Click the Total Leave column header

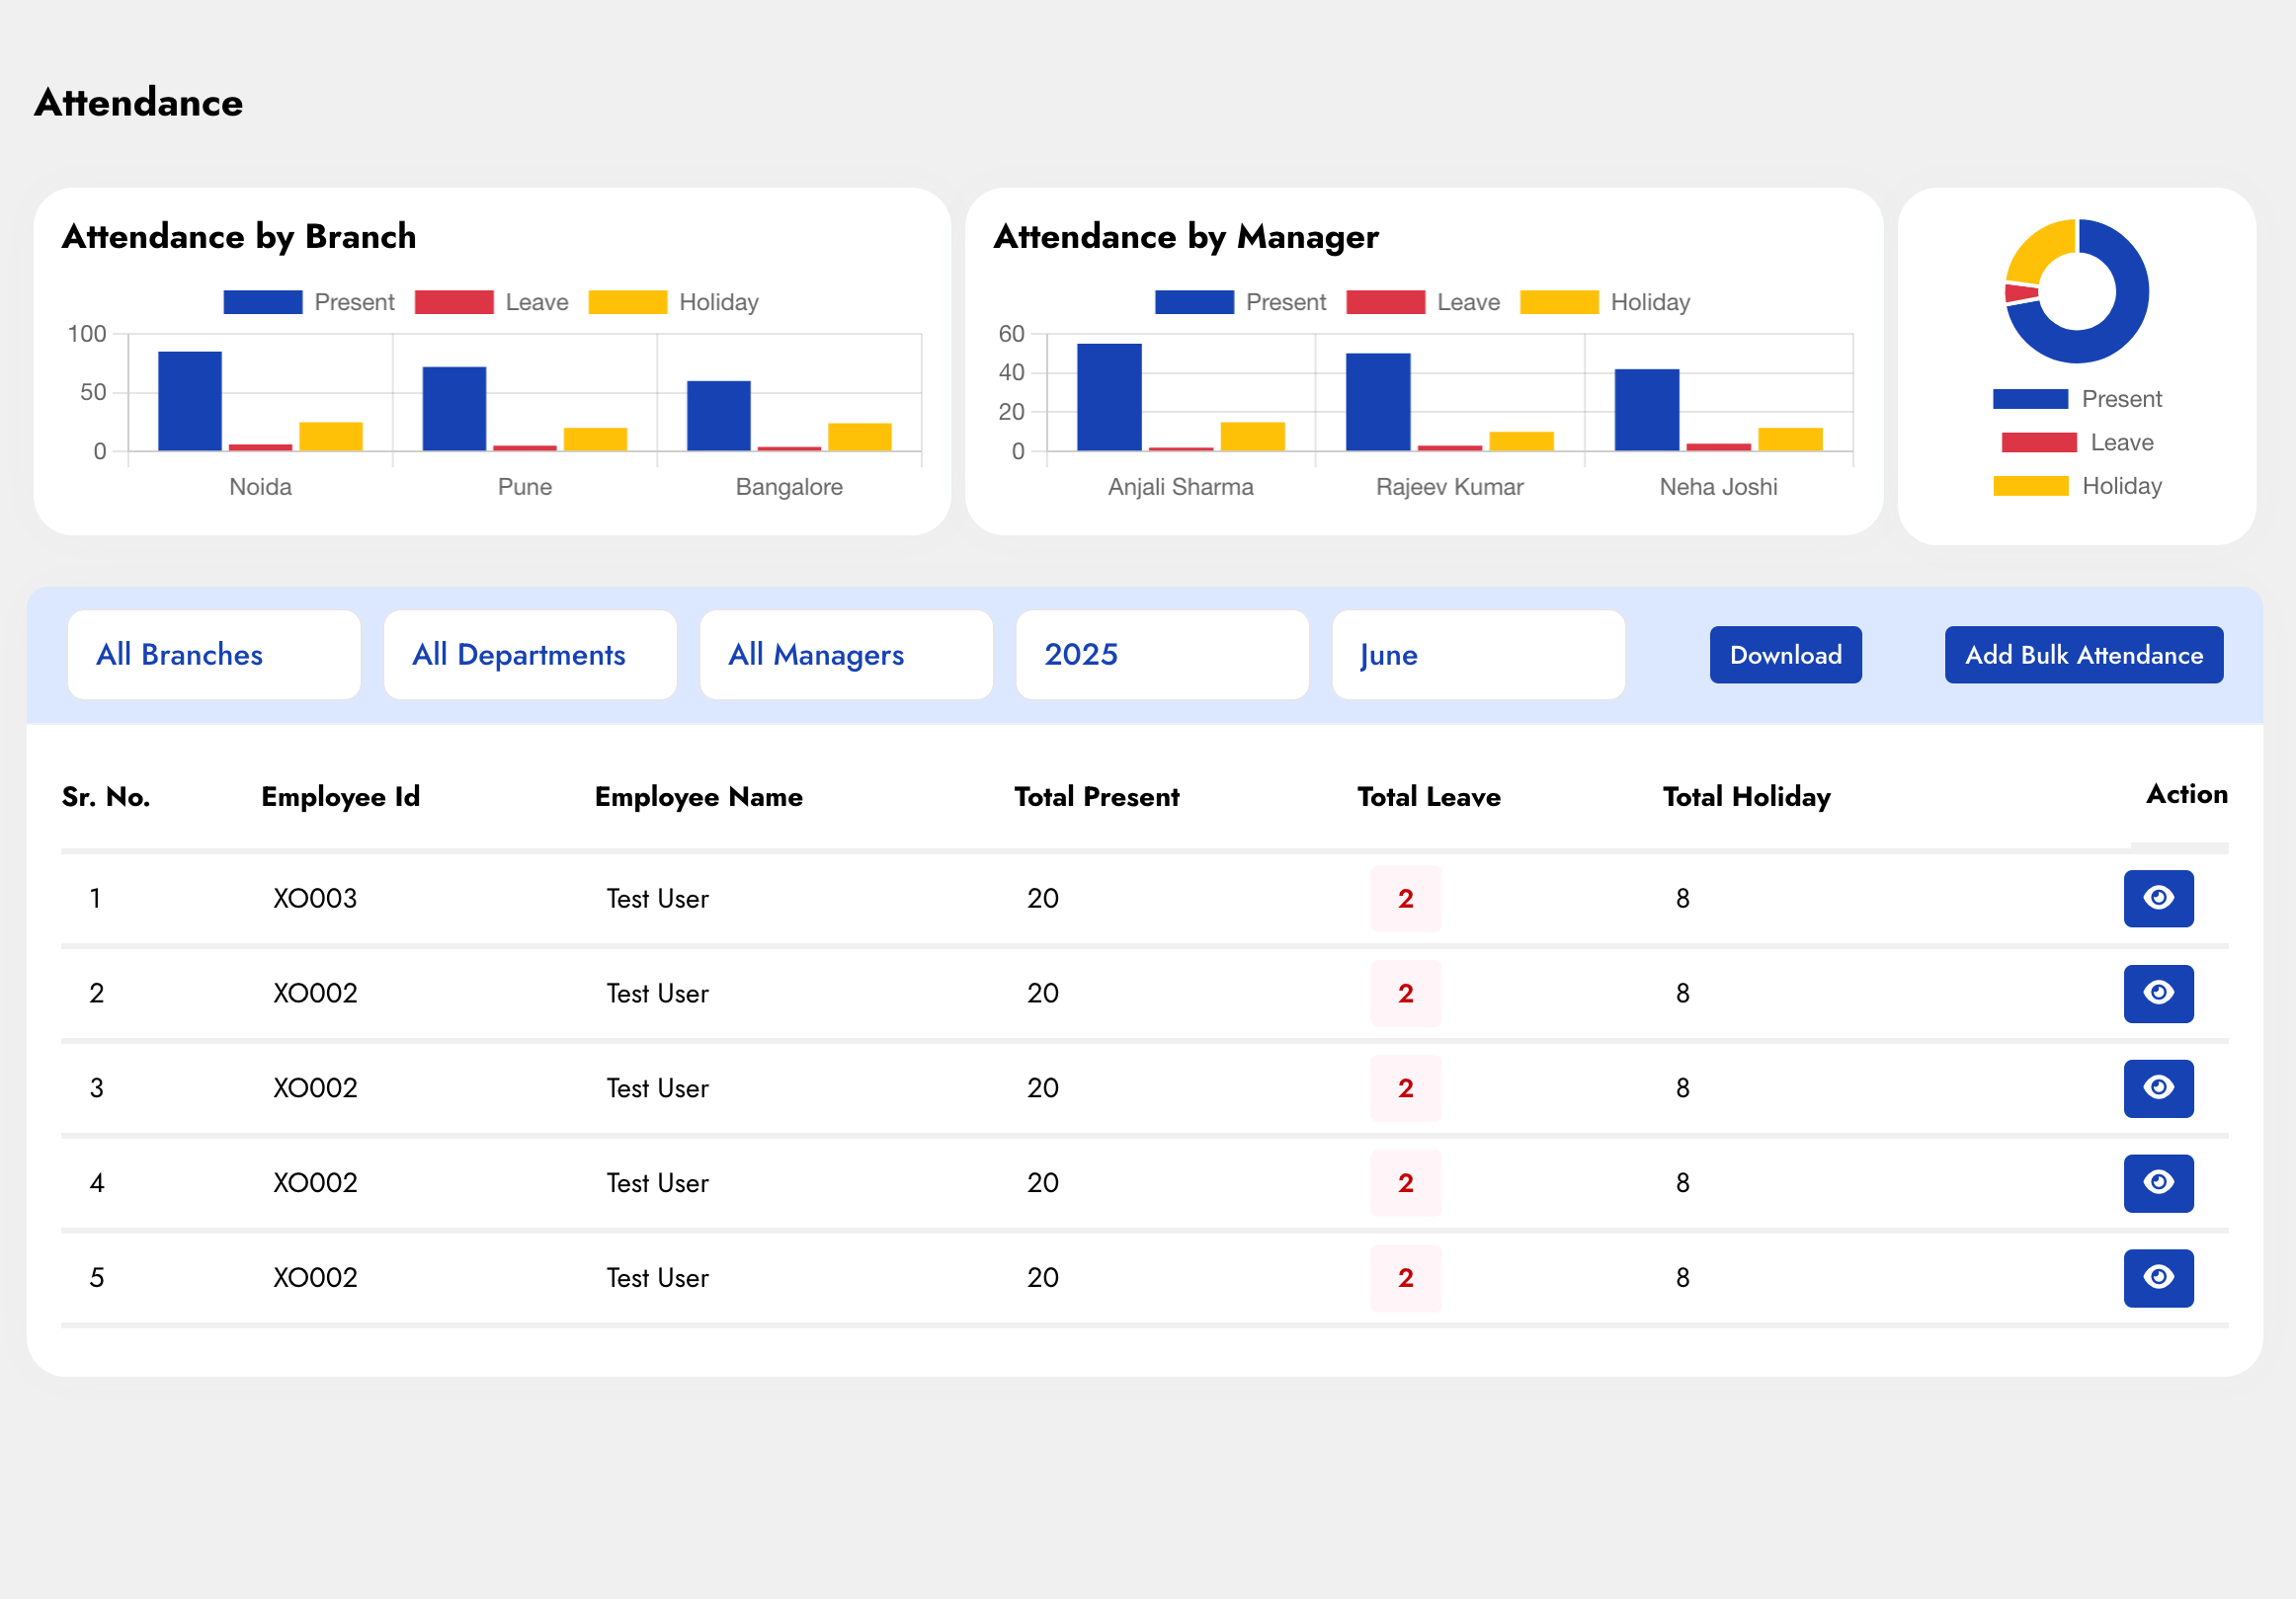[1428, 797]
